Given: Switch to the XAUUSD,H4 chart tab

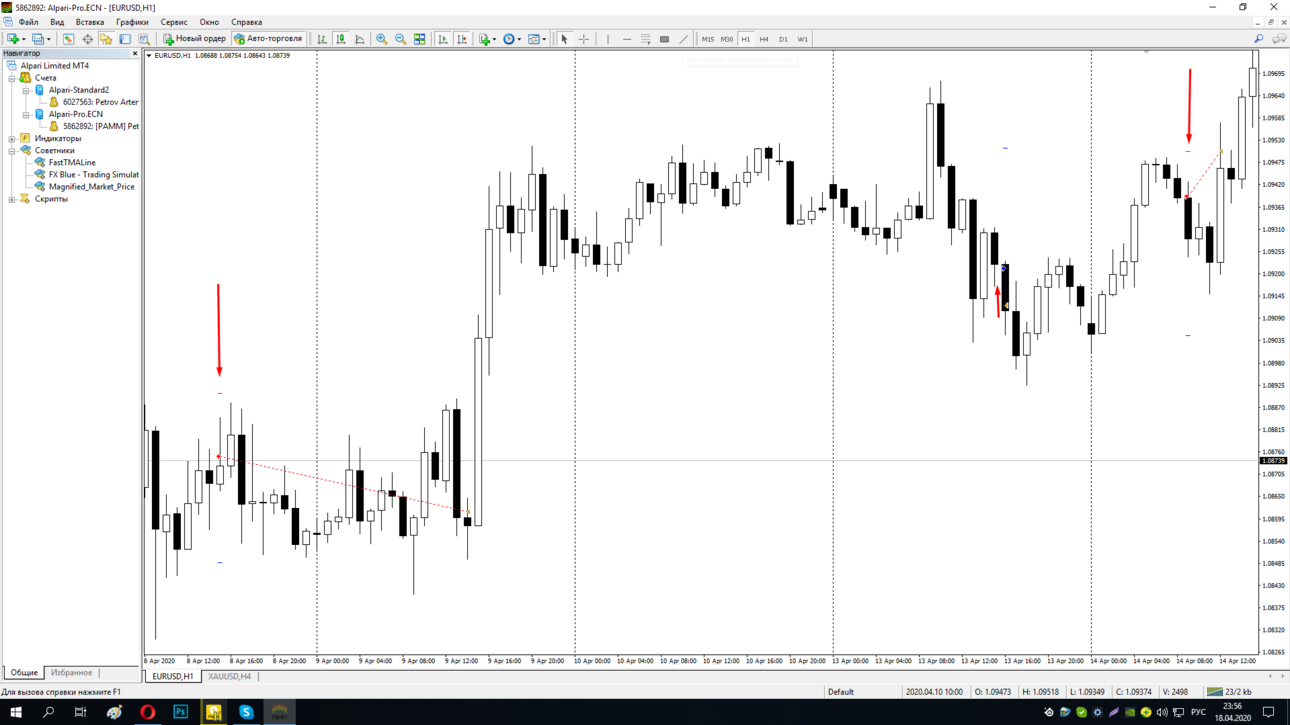Looking at the screenshot, I should coord(229,677).
